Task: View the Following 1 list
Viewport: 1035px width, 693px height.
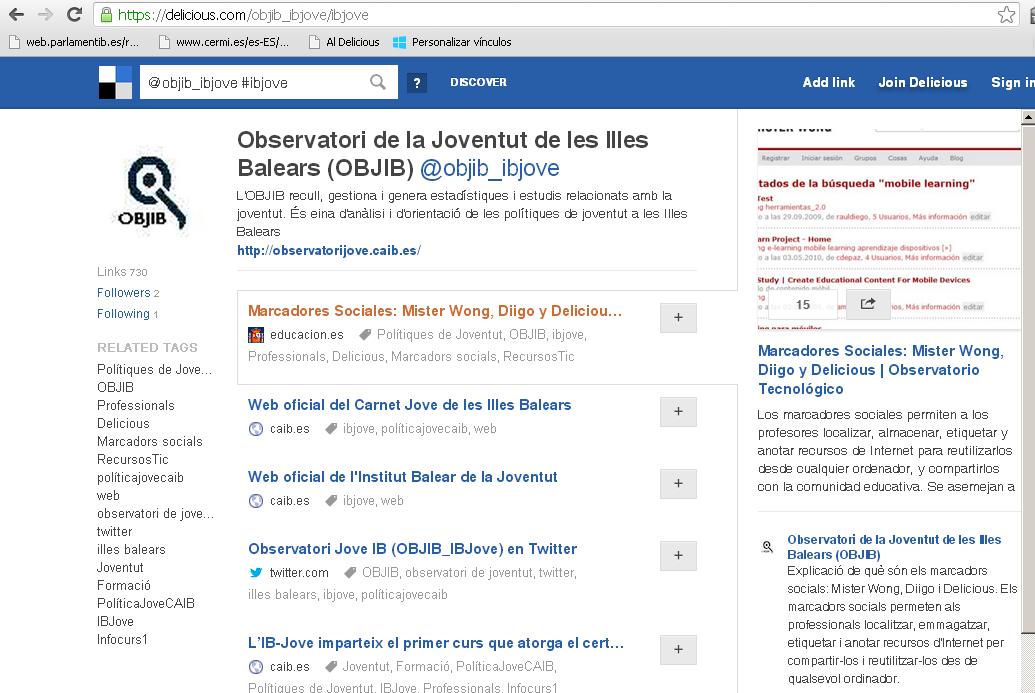Action: click(x=127, y=314)
